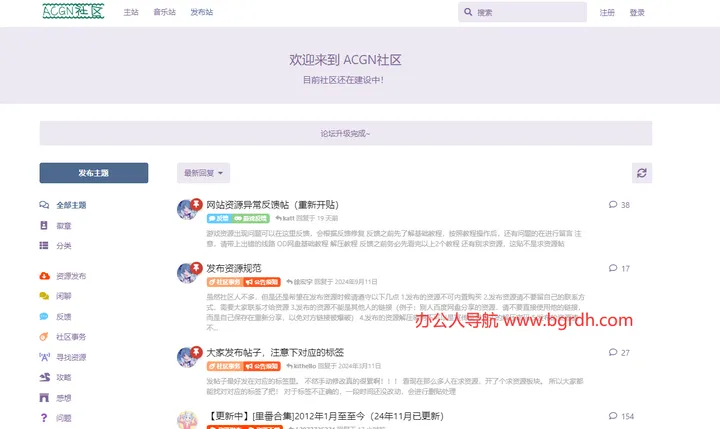Viewport: 720px width, 429px height.
Task: Open the 音乐站 navigation link
Action: pyautogui.click(x=164, y=12)
